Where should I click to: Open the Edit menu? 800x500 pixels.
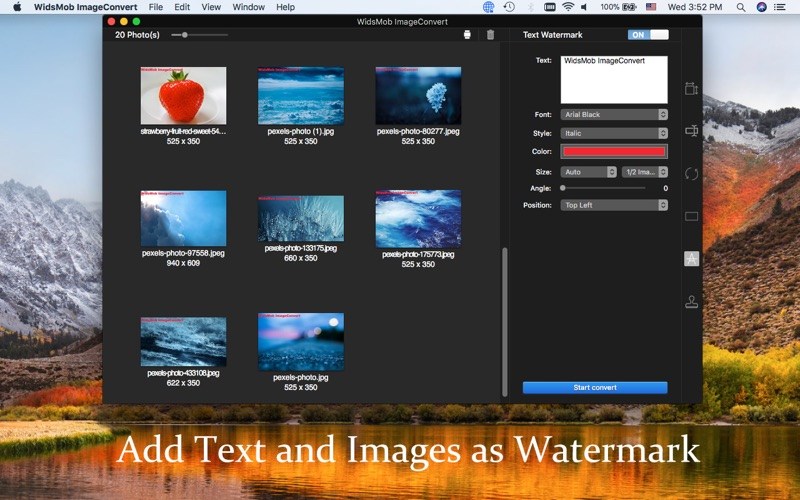click(x=182, y=7)
